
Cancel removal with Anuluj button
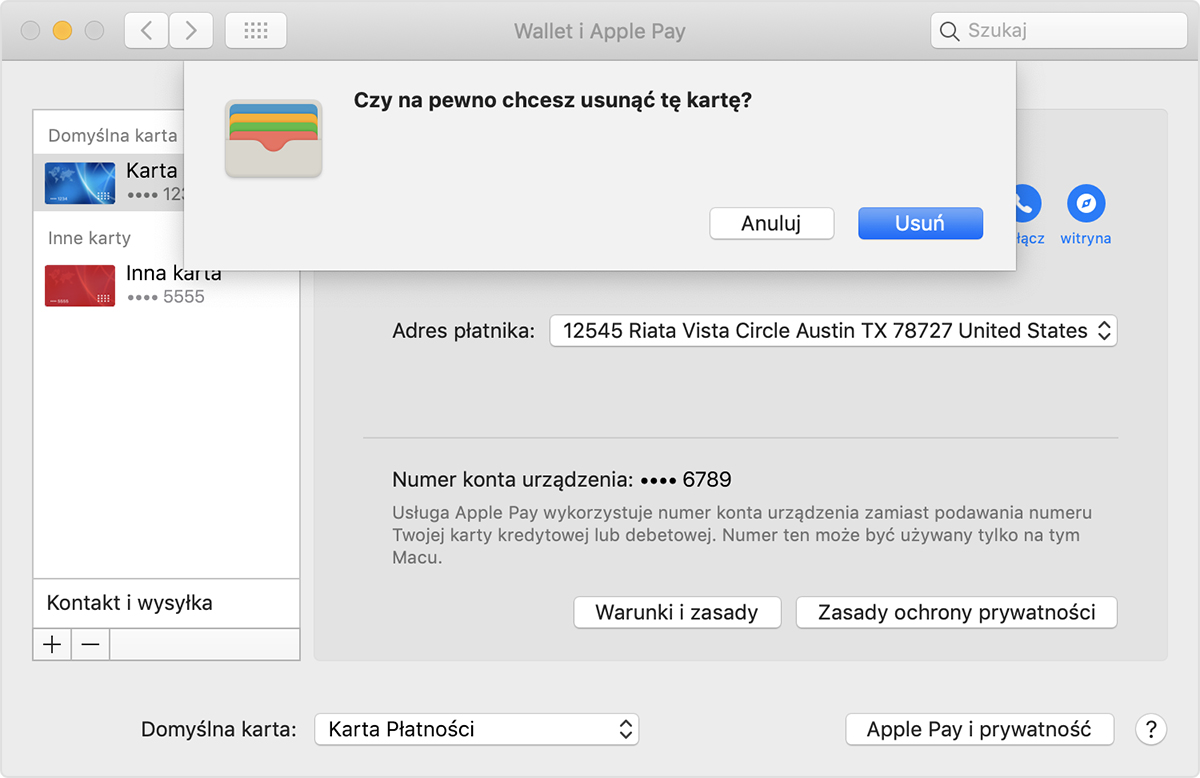[x=771, y=223]
